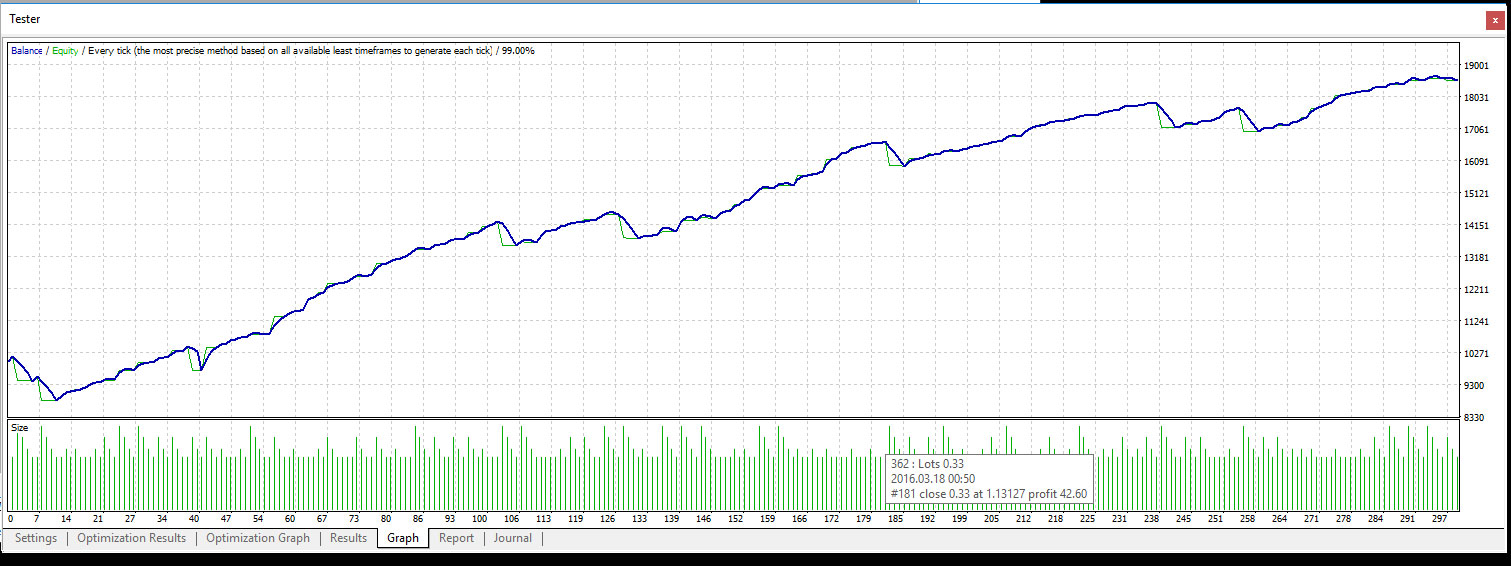The image size is (1511, 566).
Task: Click trade number 100 on the bottom axis
Action: coord(481,519)
